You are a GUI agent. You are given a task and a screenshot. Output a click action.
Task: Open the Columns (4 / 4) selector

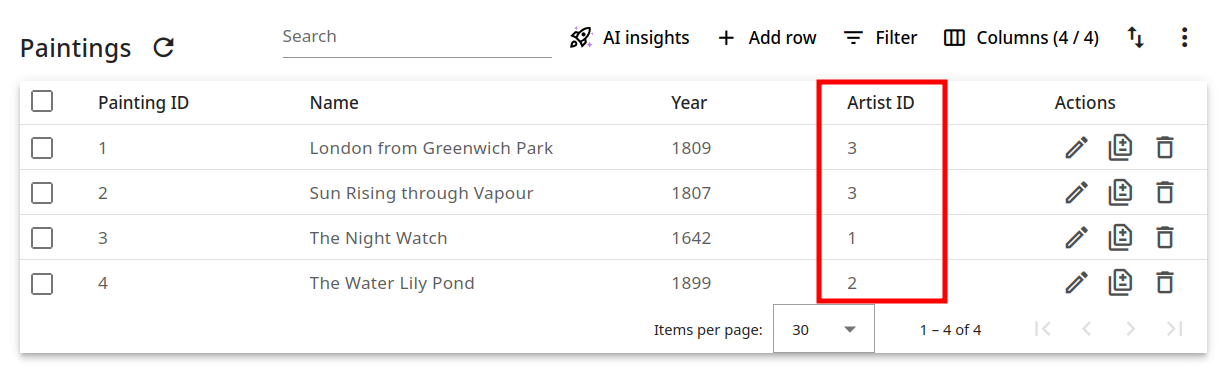tap(1021, 38)
